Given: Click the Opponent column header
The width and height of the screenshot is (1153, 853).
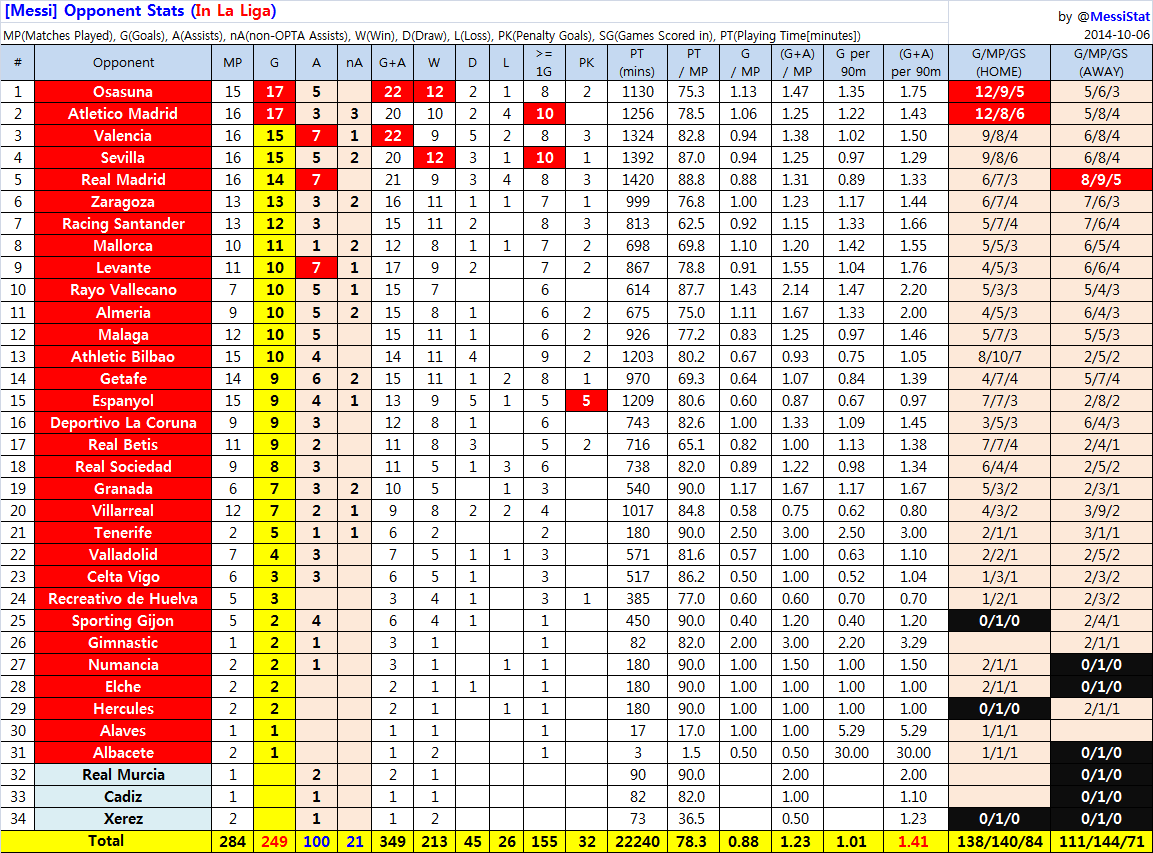Looking at the screenshot, I should [x=123, y=63].
